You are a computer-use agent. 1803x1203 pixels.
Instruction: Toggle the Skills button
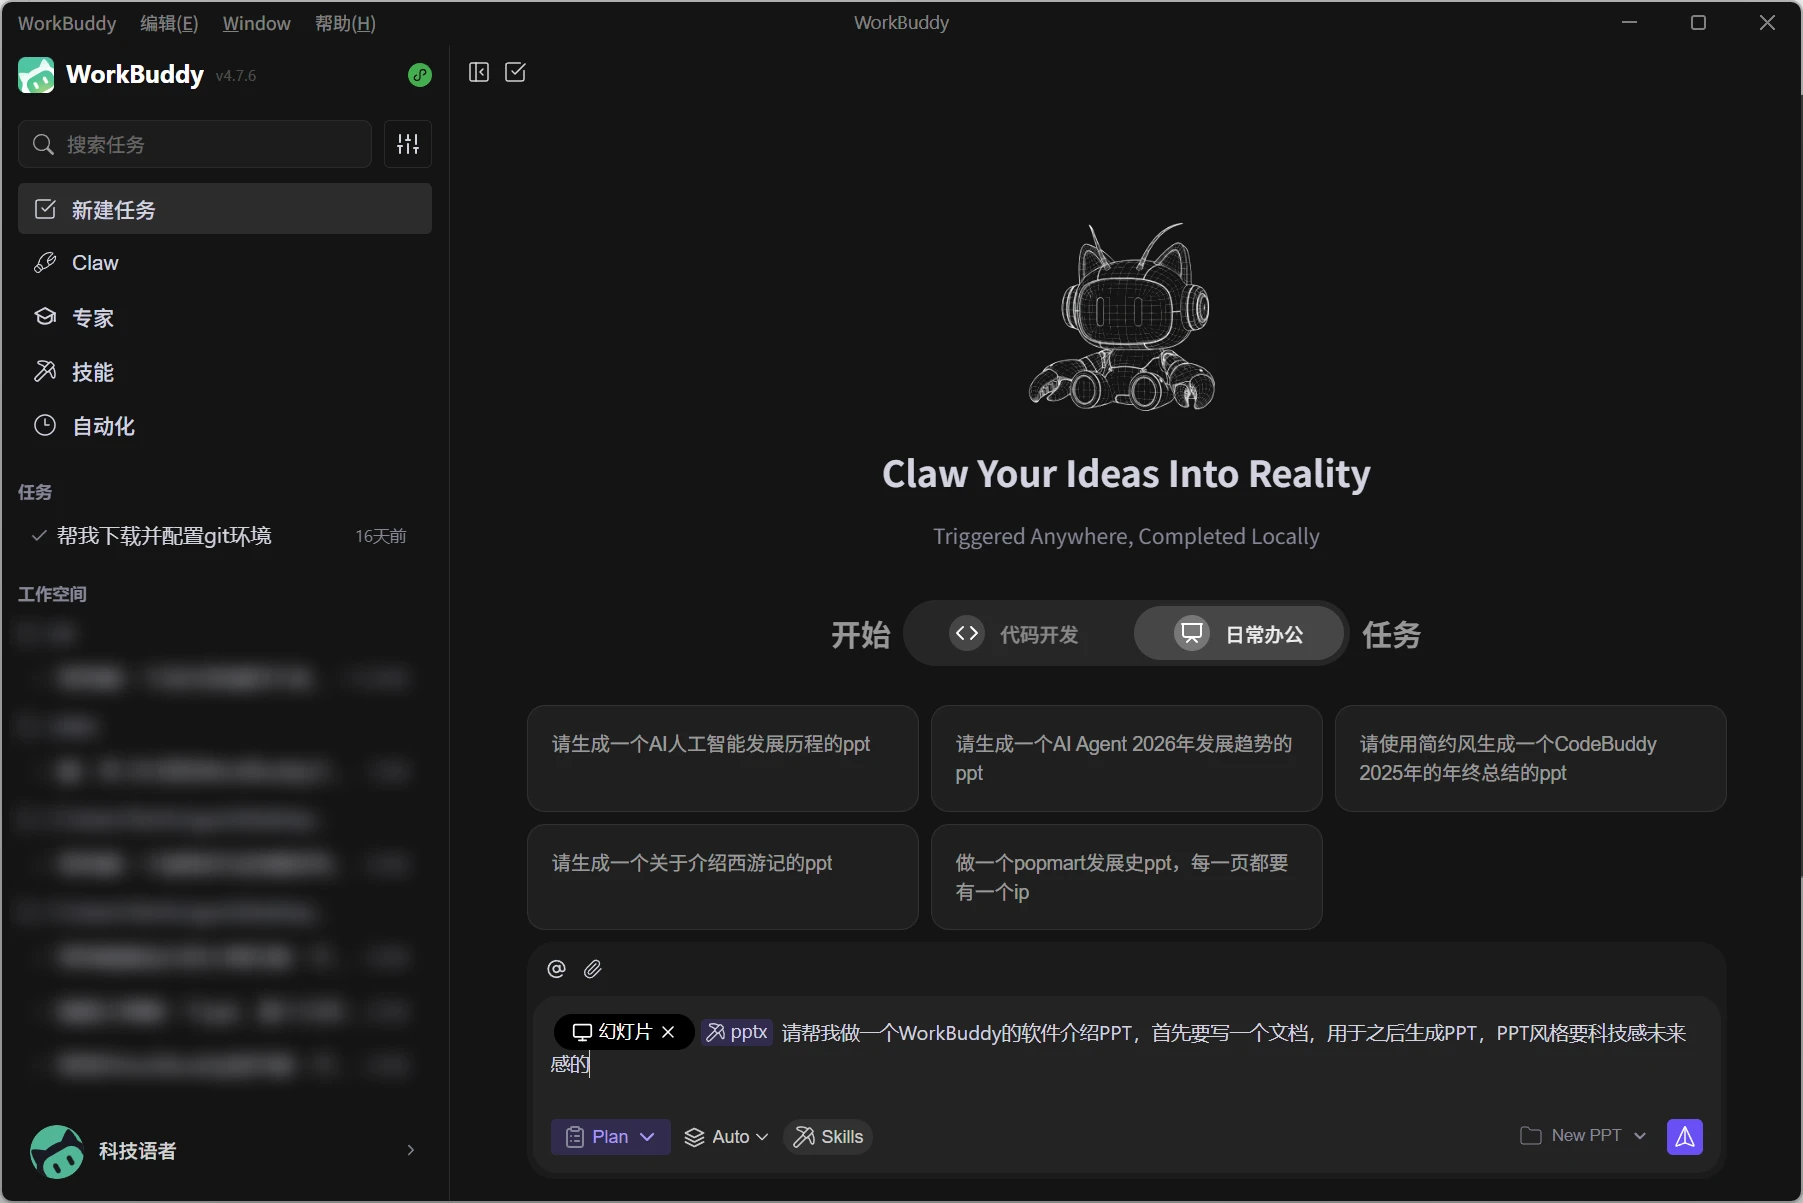coord(828,1137)
